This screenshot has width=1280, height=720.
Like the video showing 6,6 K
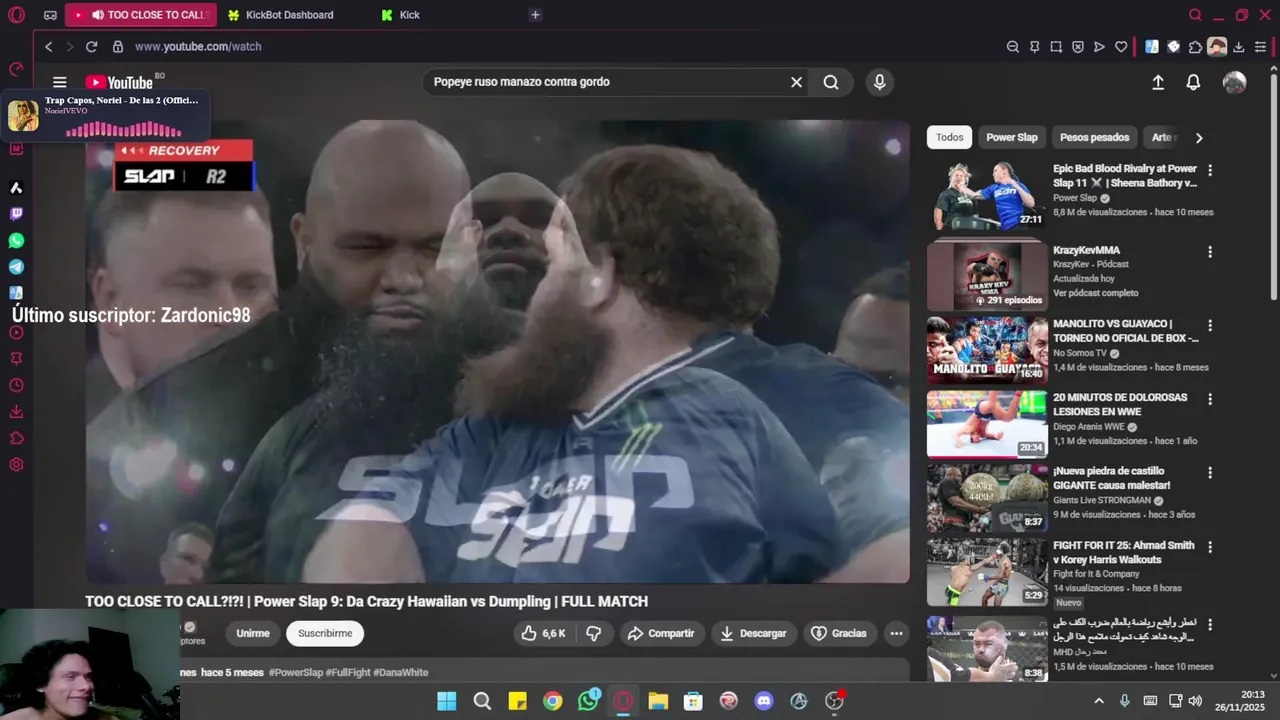tap(544, 633)
